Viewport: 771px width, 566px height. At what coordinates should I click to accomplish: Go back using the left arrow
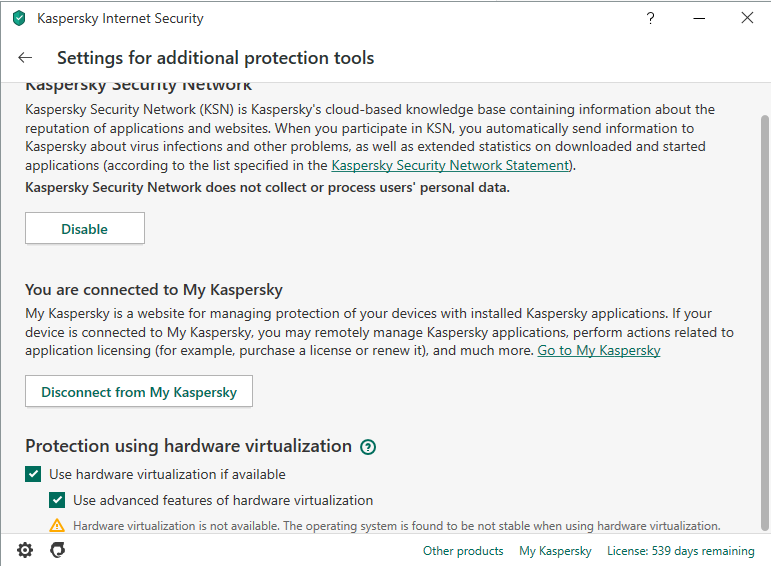(x=25, y=58)
